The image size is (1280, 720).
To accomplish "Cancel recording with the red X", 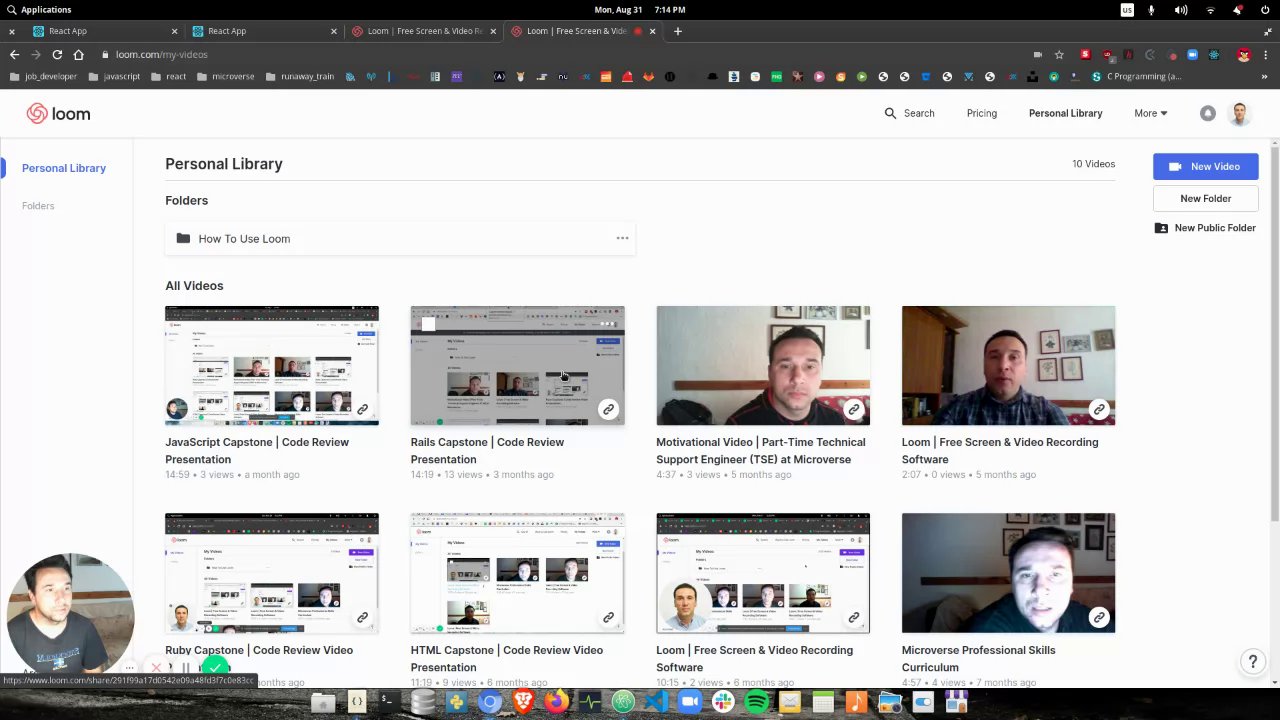I will click(157, 668).
